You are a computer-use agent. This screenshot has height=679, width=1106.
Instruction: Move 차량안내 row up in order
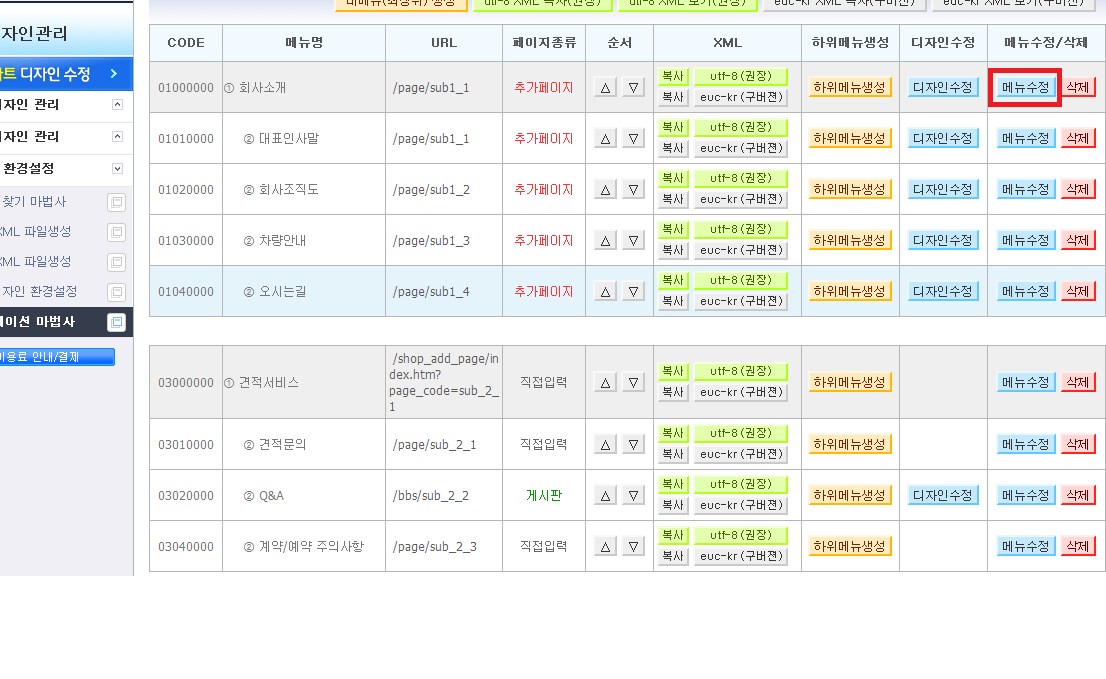pos(605,240)
